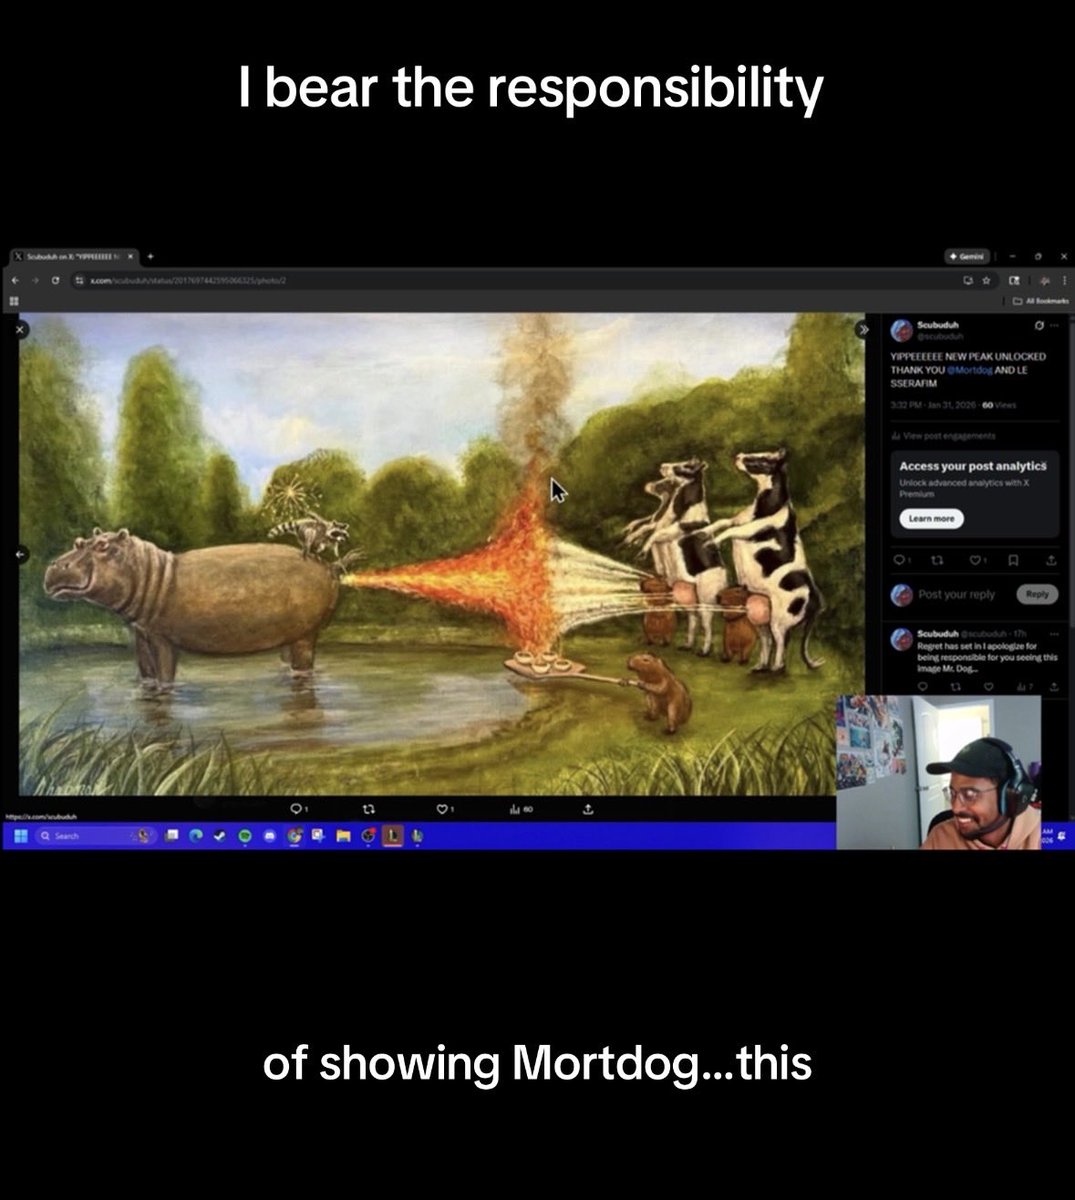Click the Scubuduh display name on main post
The height and width of the screenshot is (1200, 1075).
[938, 325]
